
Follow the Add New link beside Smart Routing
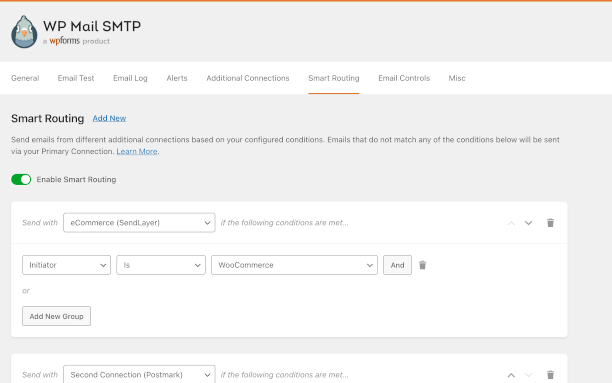[109, 118]
